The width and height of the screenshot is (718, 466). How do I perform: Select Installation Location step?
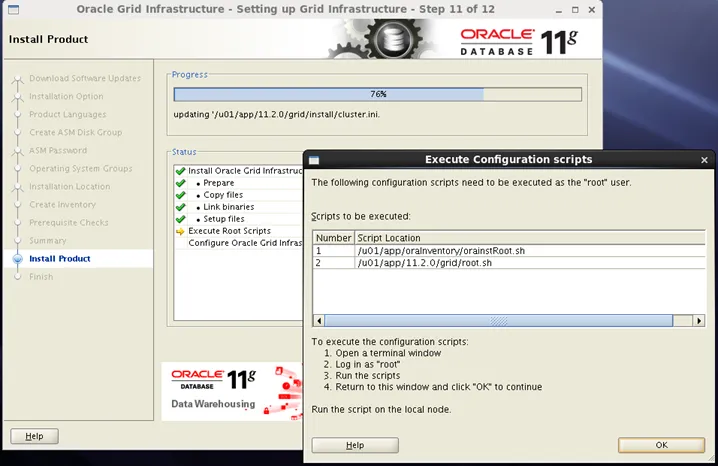[x=70, y=187]
